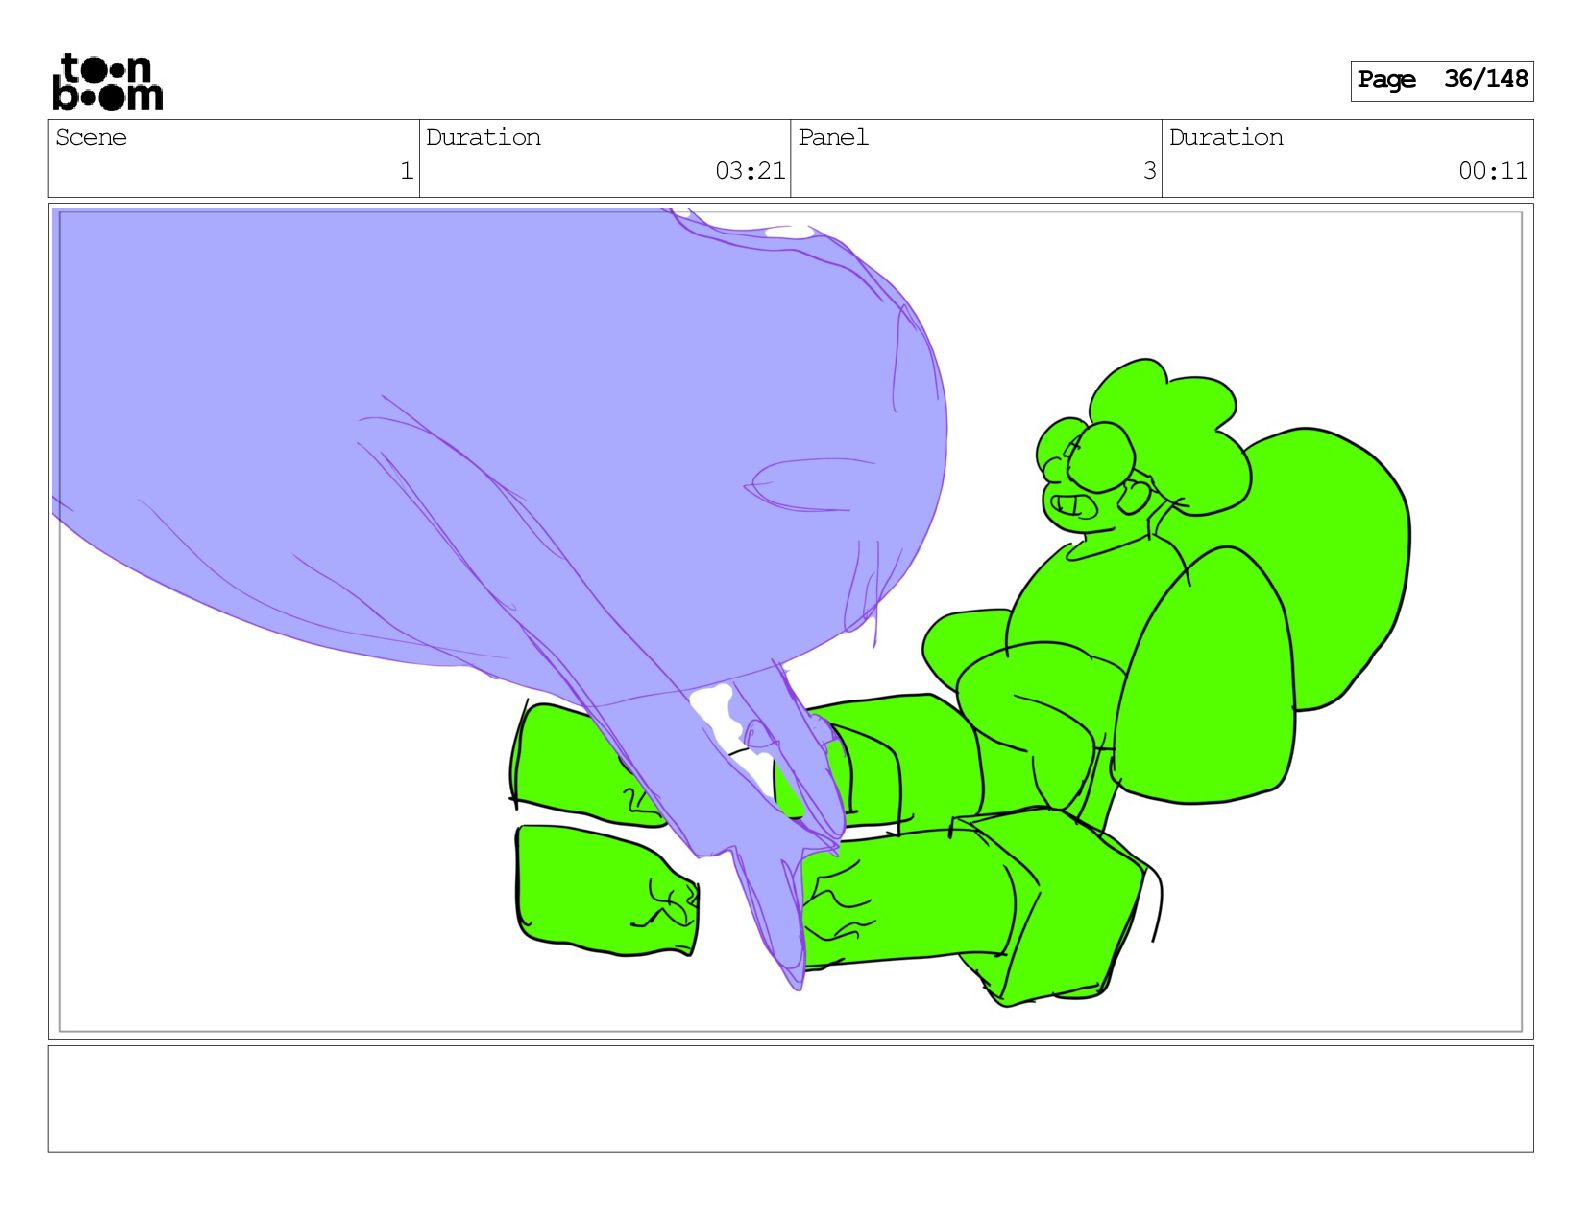Click the 'Scene' header label
1584x1224 pixels.
point(91,137)
